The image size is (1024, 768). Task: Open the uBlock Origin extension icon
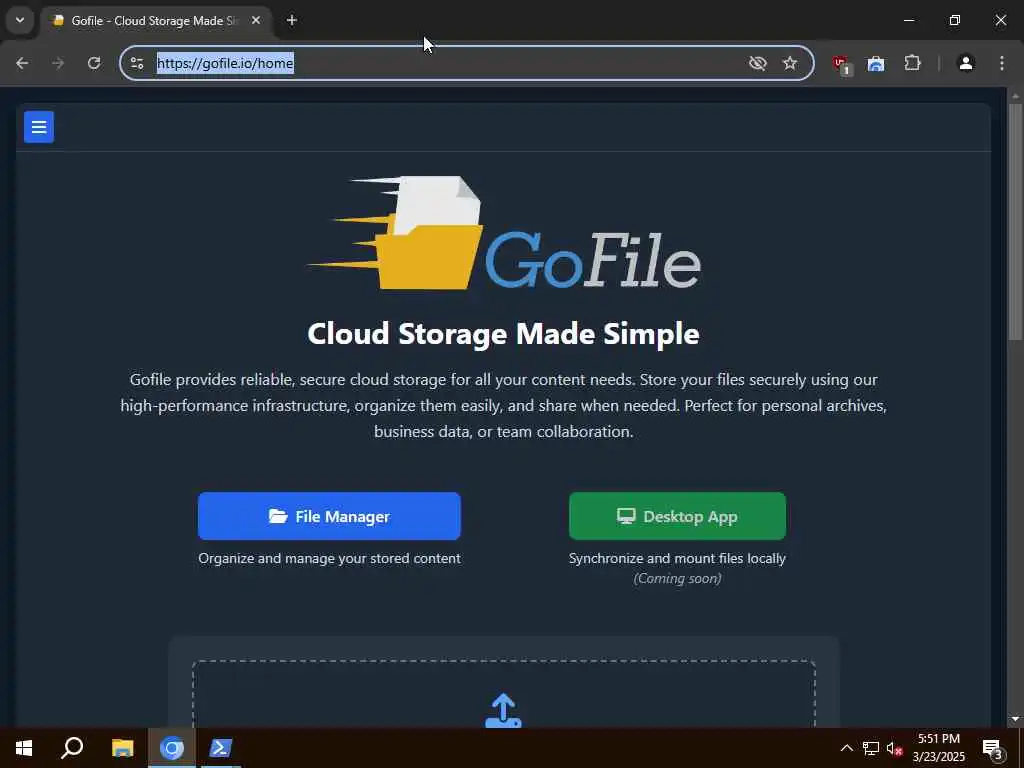coord(841,63)
